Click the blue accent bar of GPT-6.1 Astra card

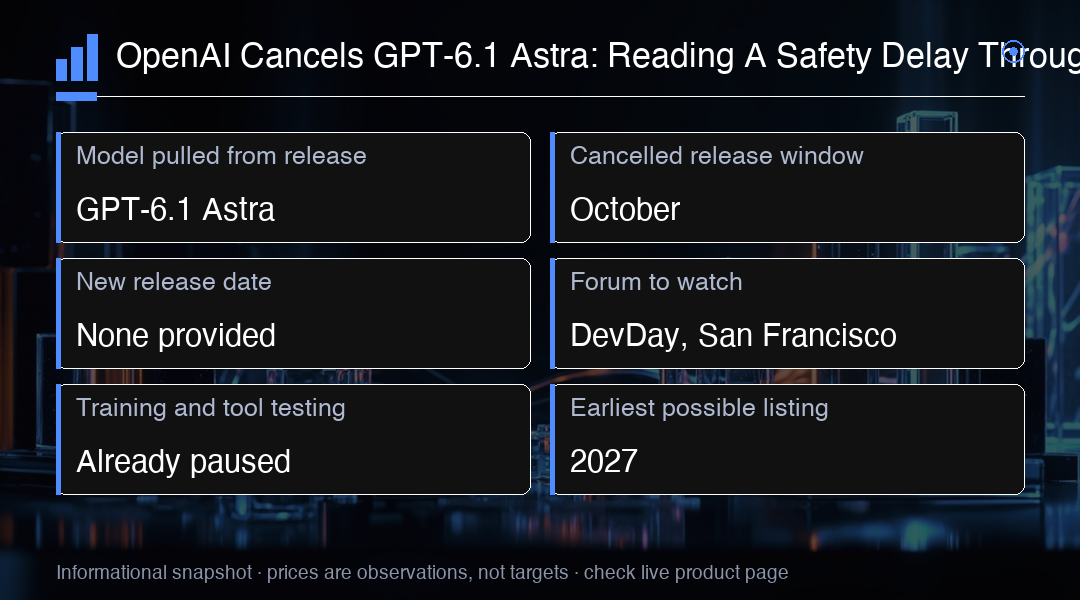point(59,187)
